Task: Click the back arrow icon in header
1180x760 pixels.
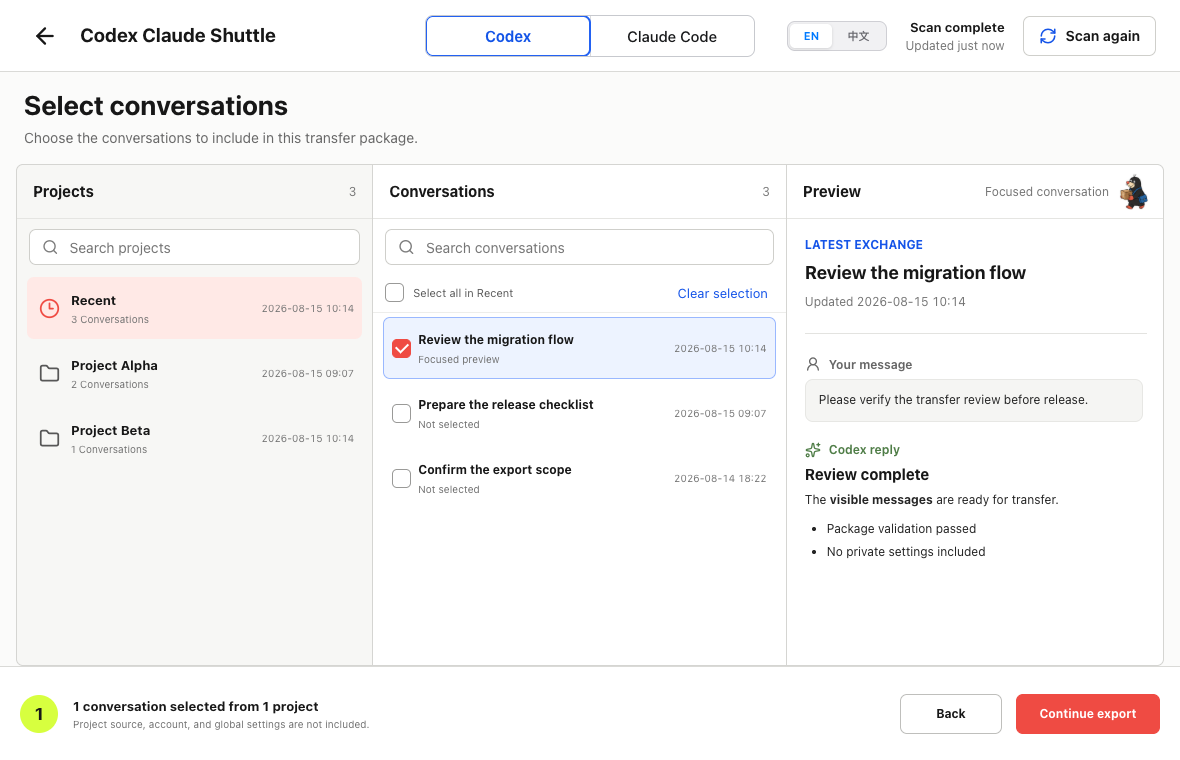Action: click(x=44, y=36)
